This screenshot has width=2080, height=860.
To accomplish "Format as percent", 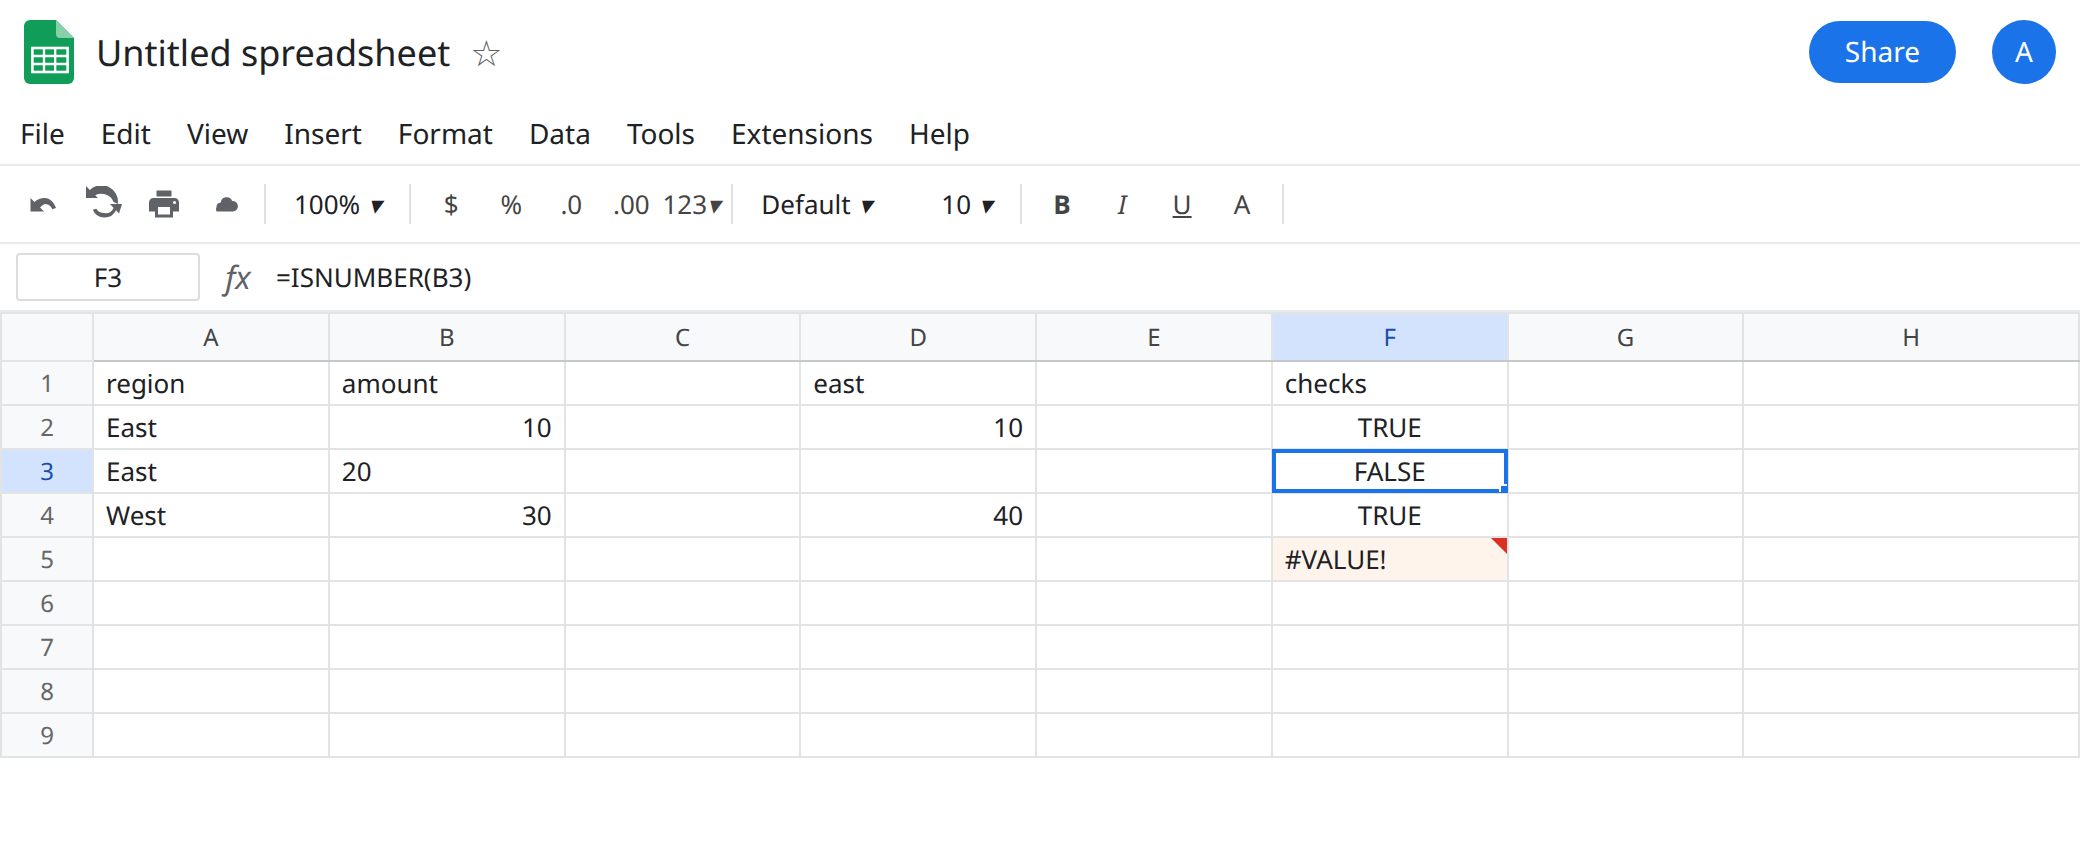I will click(511, 205).
